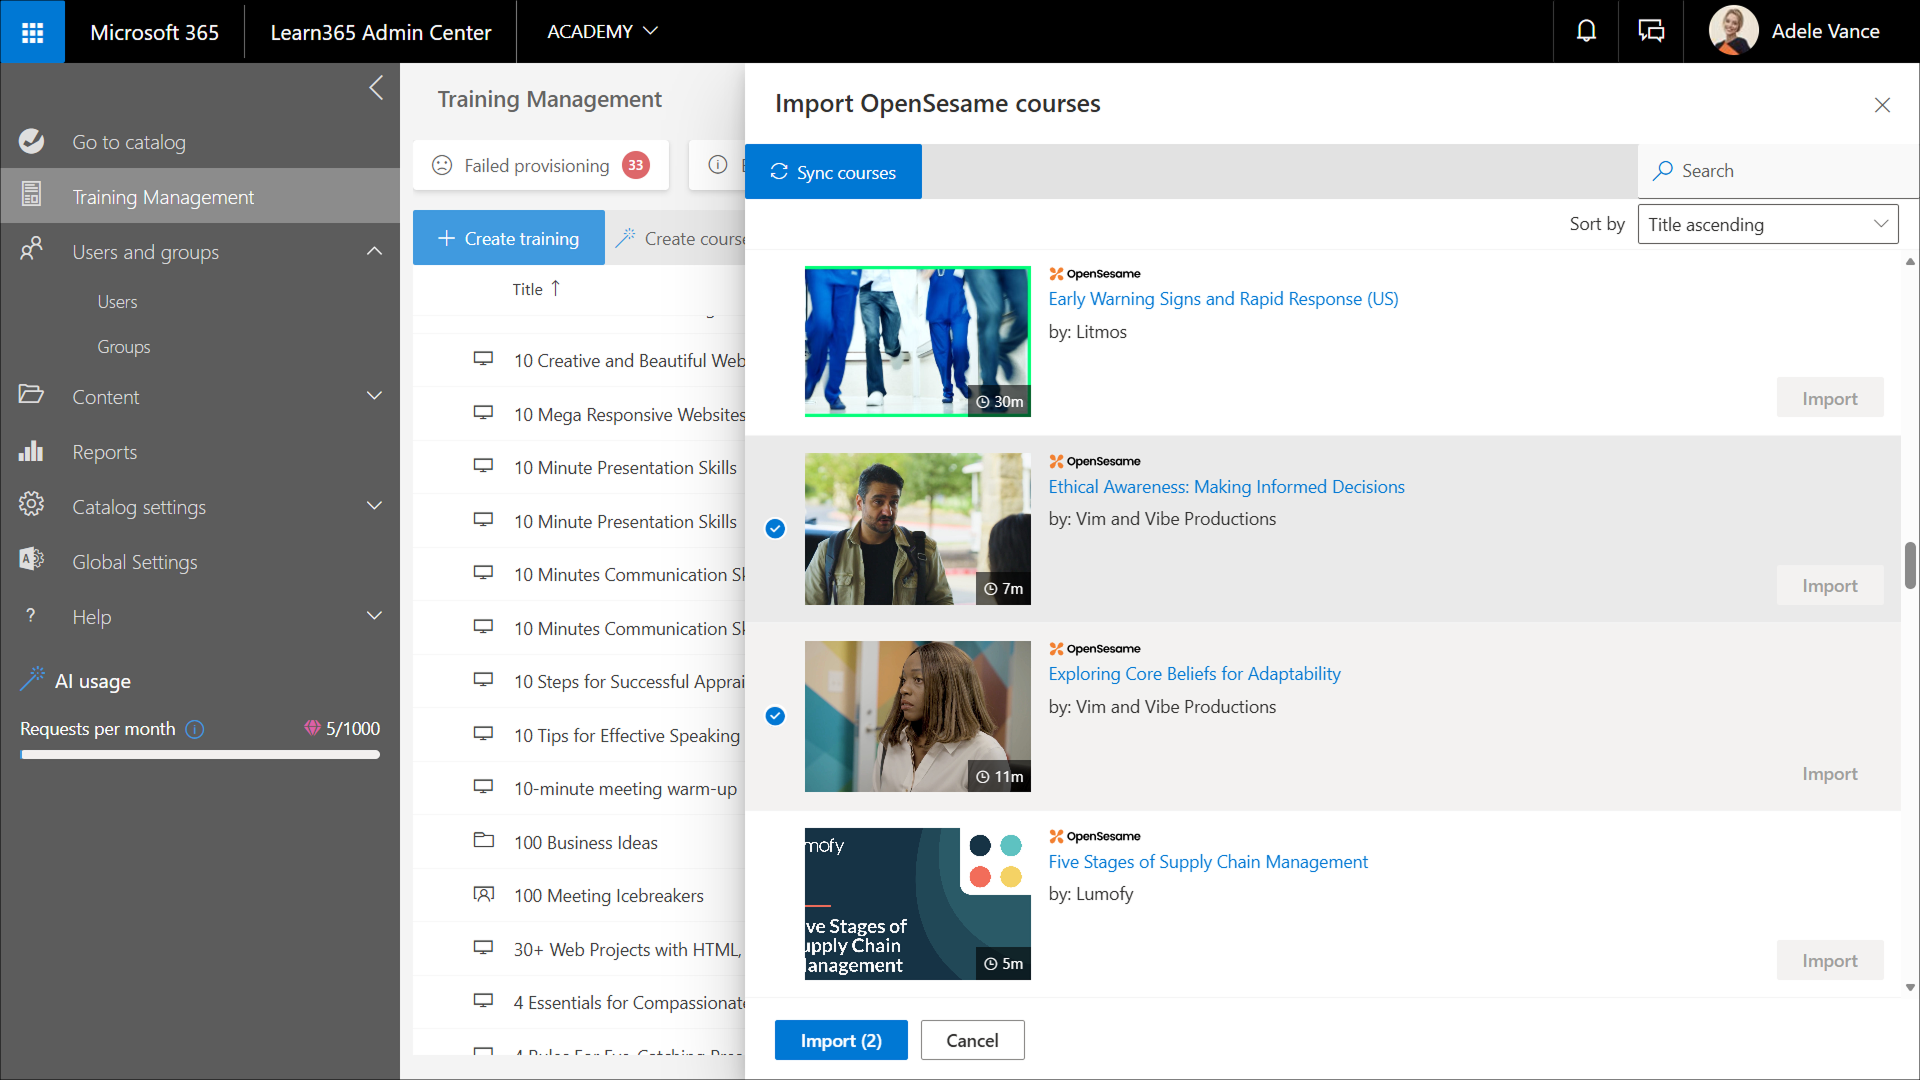1920x1080 pixels.
Task: Open the Microsoft 365 app launcher
Action: tap(32, 32)
